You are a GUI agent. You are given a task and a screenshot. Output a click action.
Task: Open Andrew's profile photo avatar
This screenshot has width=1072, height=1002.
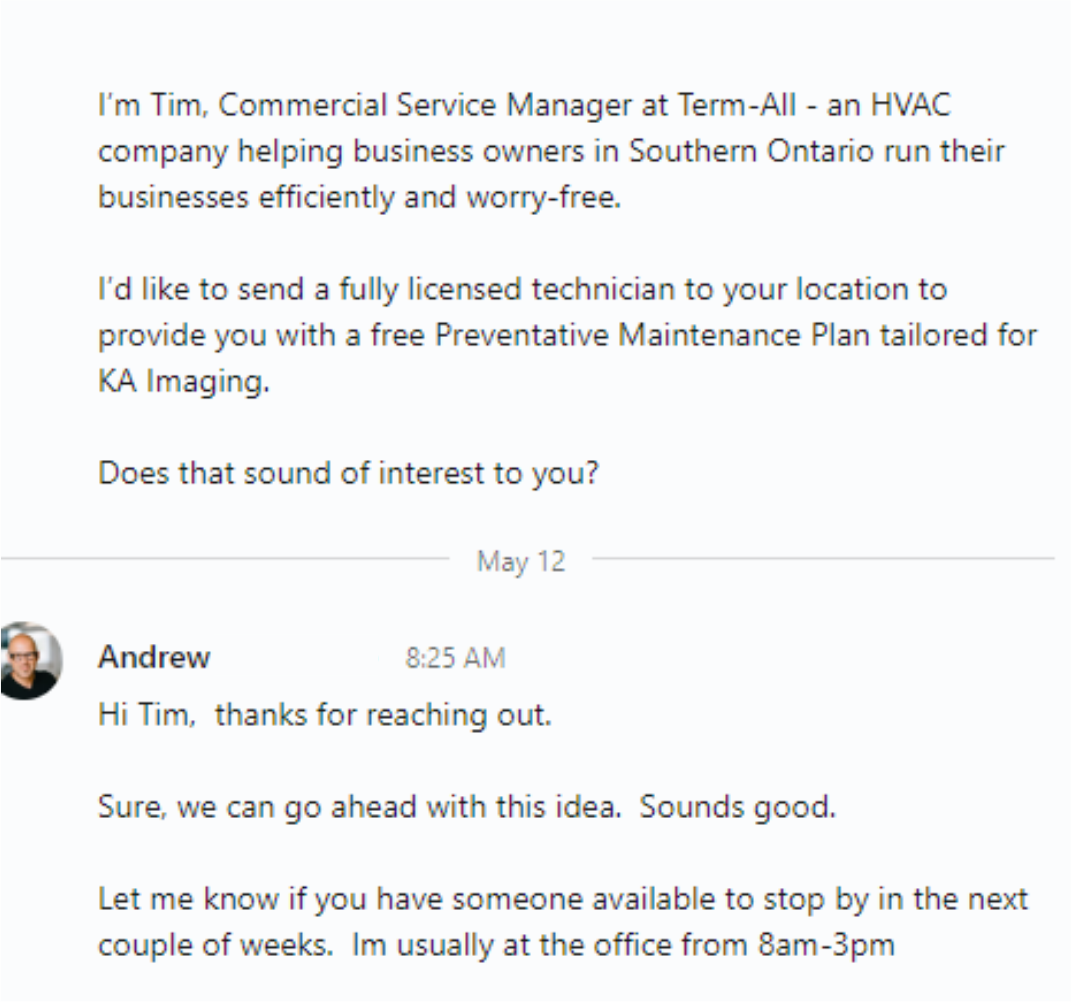pyautogui.click(x=29, y=660)
